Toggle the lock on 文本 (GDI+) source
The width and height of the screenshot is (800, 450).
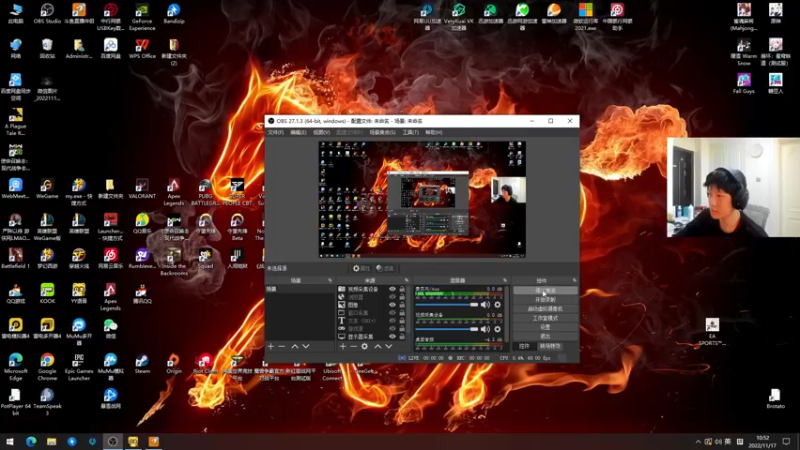402,321
